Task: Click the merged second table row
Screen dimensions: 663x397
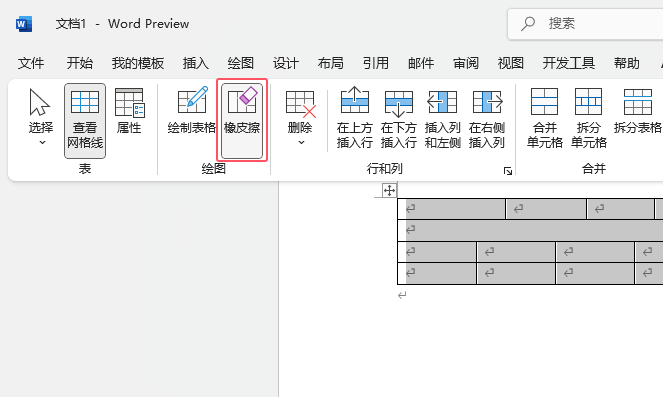Action: [x=531, y=230]
